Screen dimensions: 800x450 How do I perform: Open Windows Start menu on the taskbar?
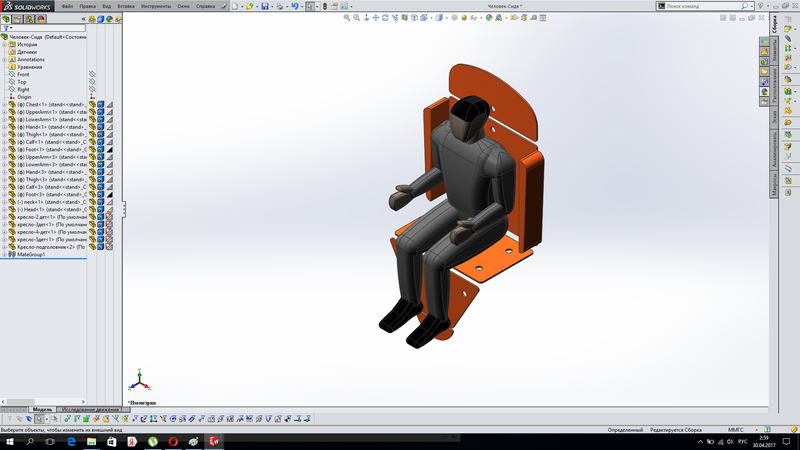[8, 441]
